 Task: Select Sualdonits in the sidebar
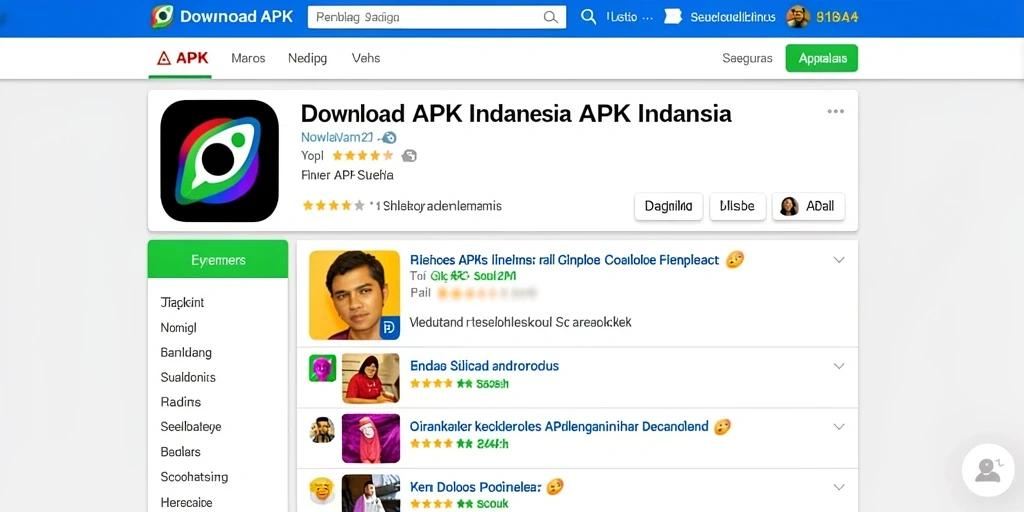pyautogui.click(x=188, y=377)
